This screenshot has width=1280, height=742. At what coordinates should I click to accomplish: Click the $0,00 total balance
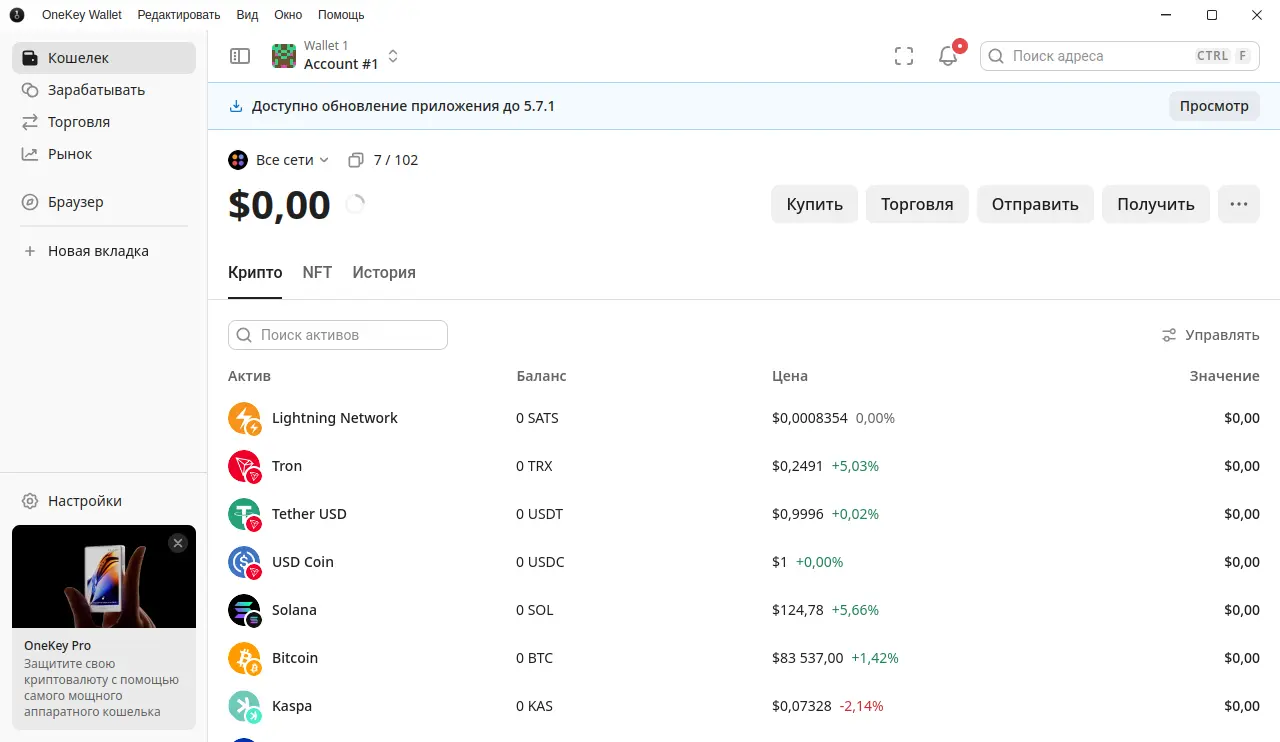pyautogui.click(x=279, y=205)
